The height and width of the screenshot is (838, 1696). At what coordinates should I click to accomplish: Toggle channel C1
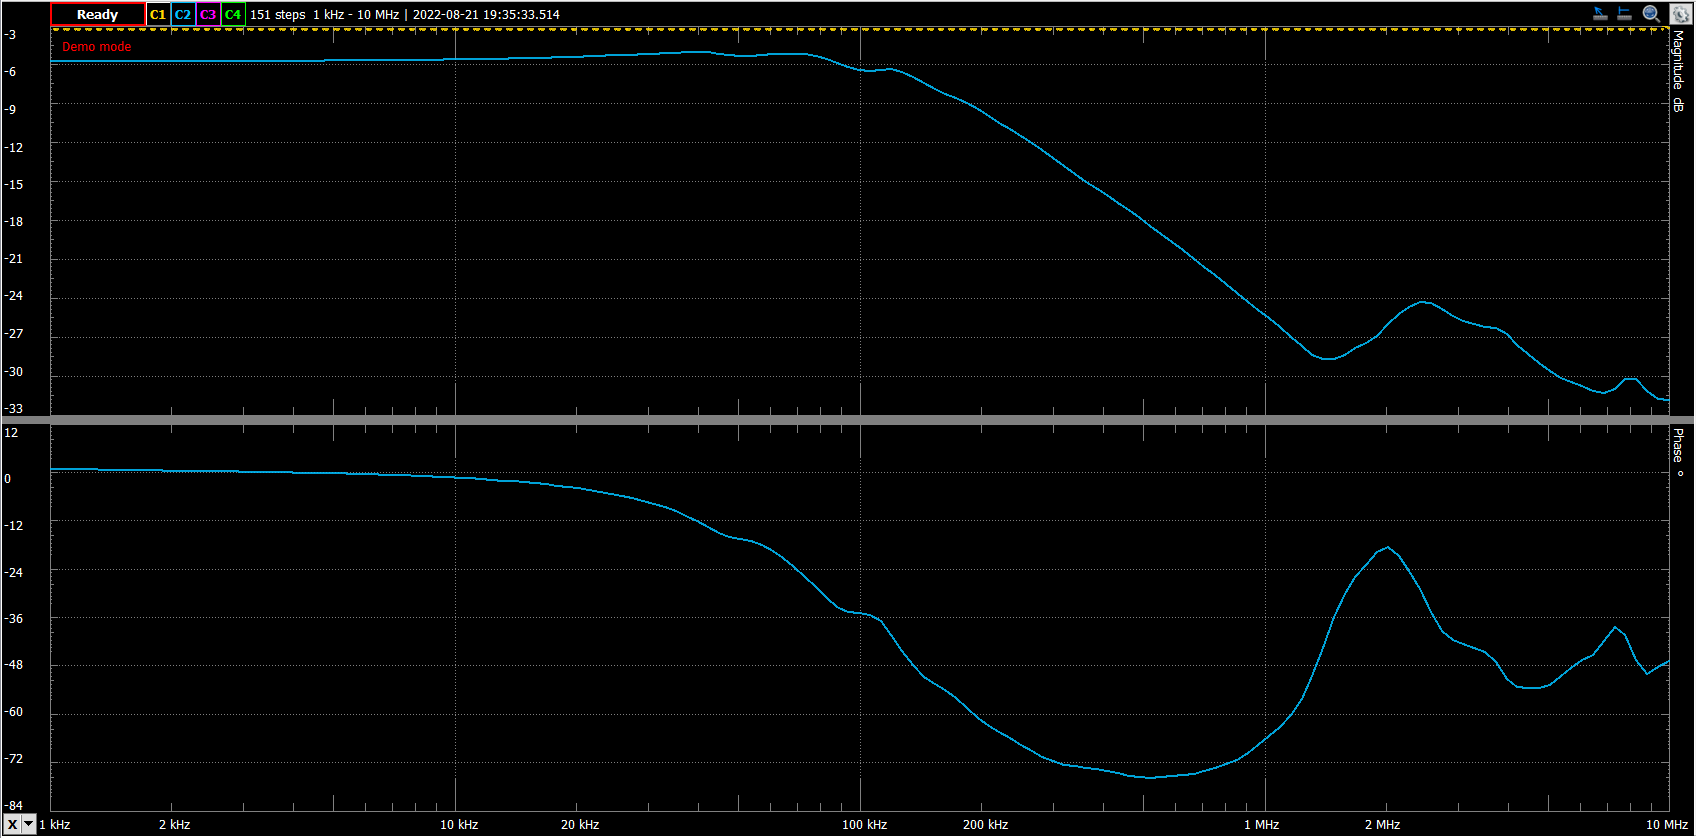coord(158,15)
